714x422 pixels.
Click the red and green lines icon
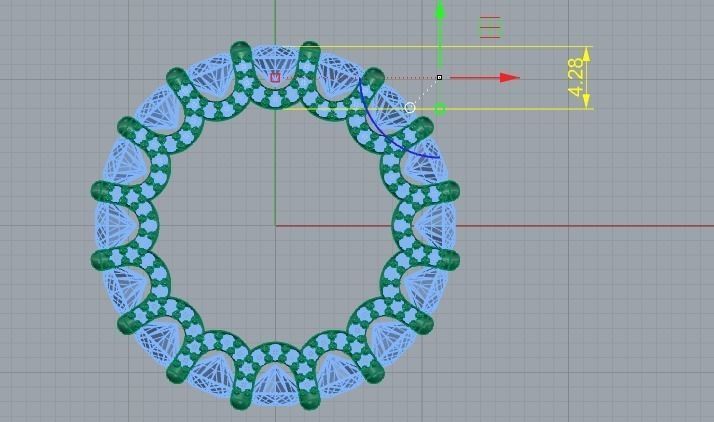pos(490,27)
